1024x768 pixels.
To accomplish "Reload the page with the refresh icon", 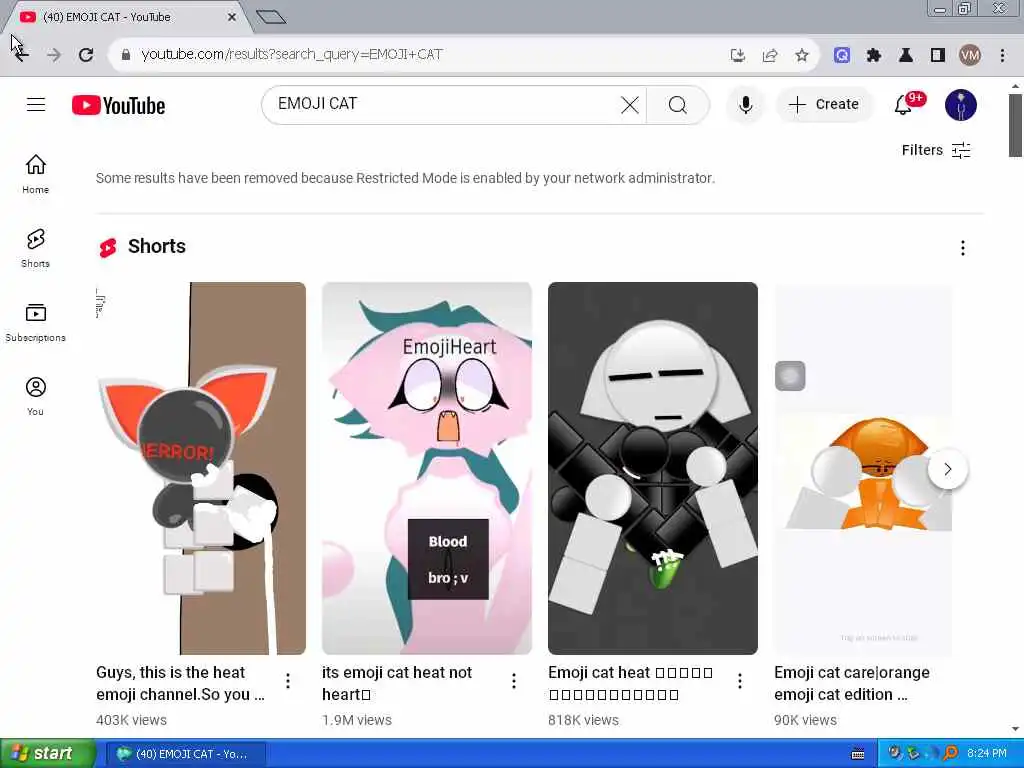I will coord(86,55).
